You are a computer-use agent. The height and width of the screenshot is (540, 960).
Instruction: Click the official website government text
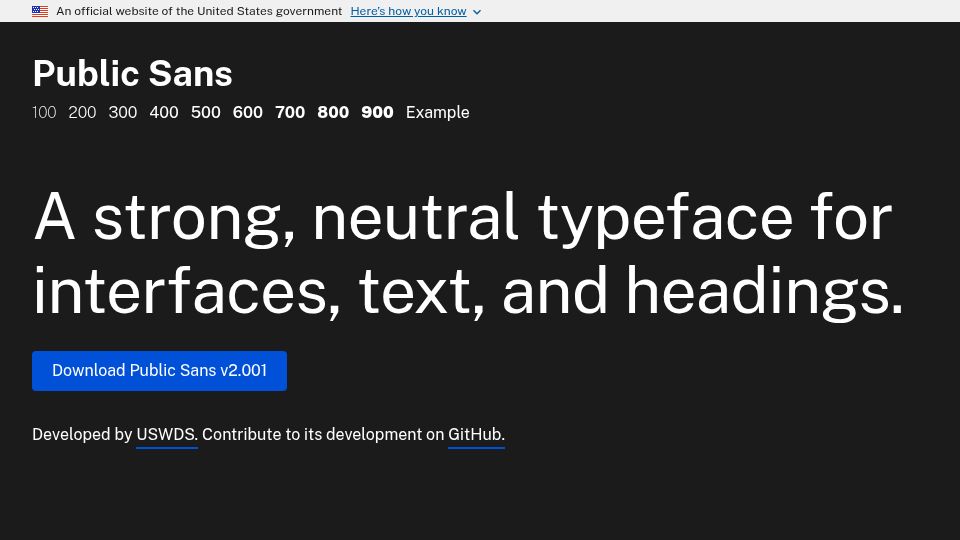199,11
